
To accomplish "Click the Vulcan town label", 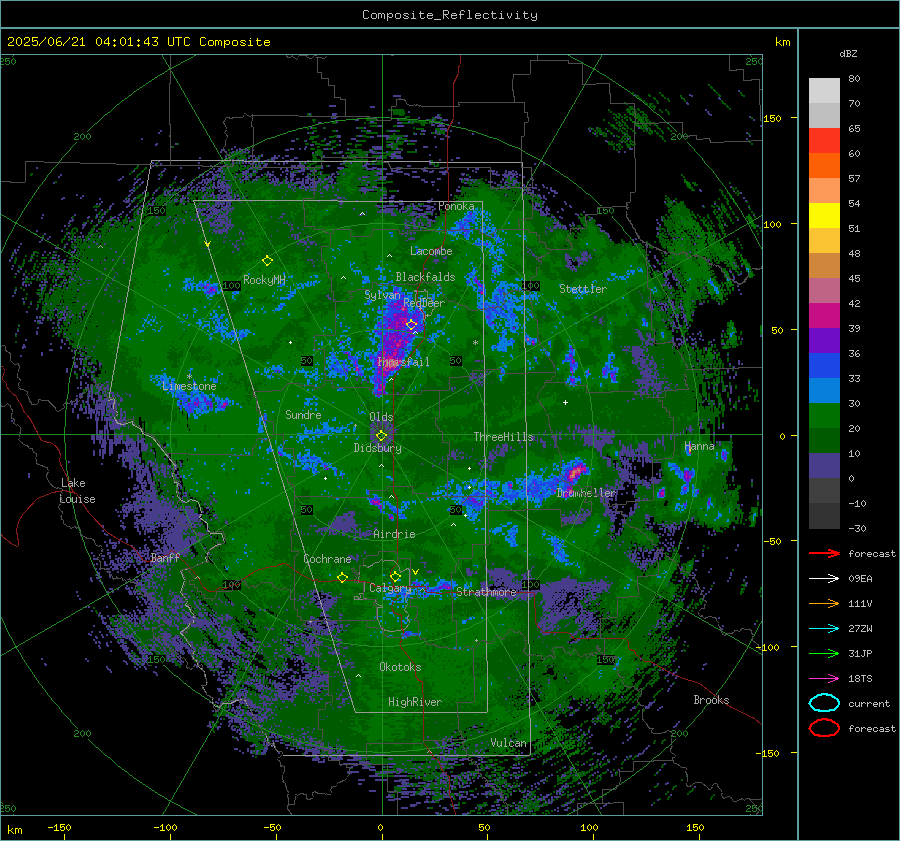I will click(x=508, y=743).
